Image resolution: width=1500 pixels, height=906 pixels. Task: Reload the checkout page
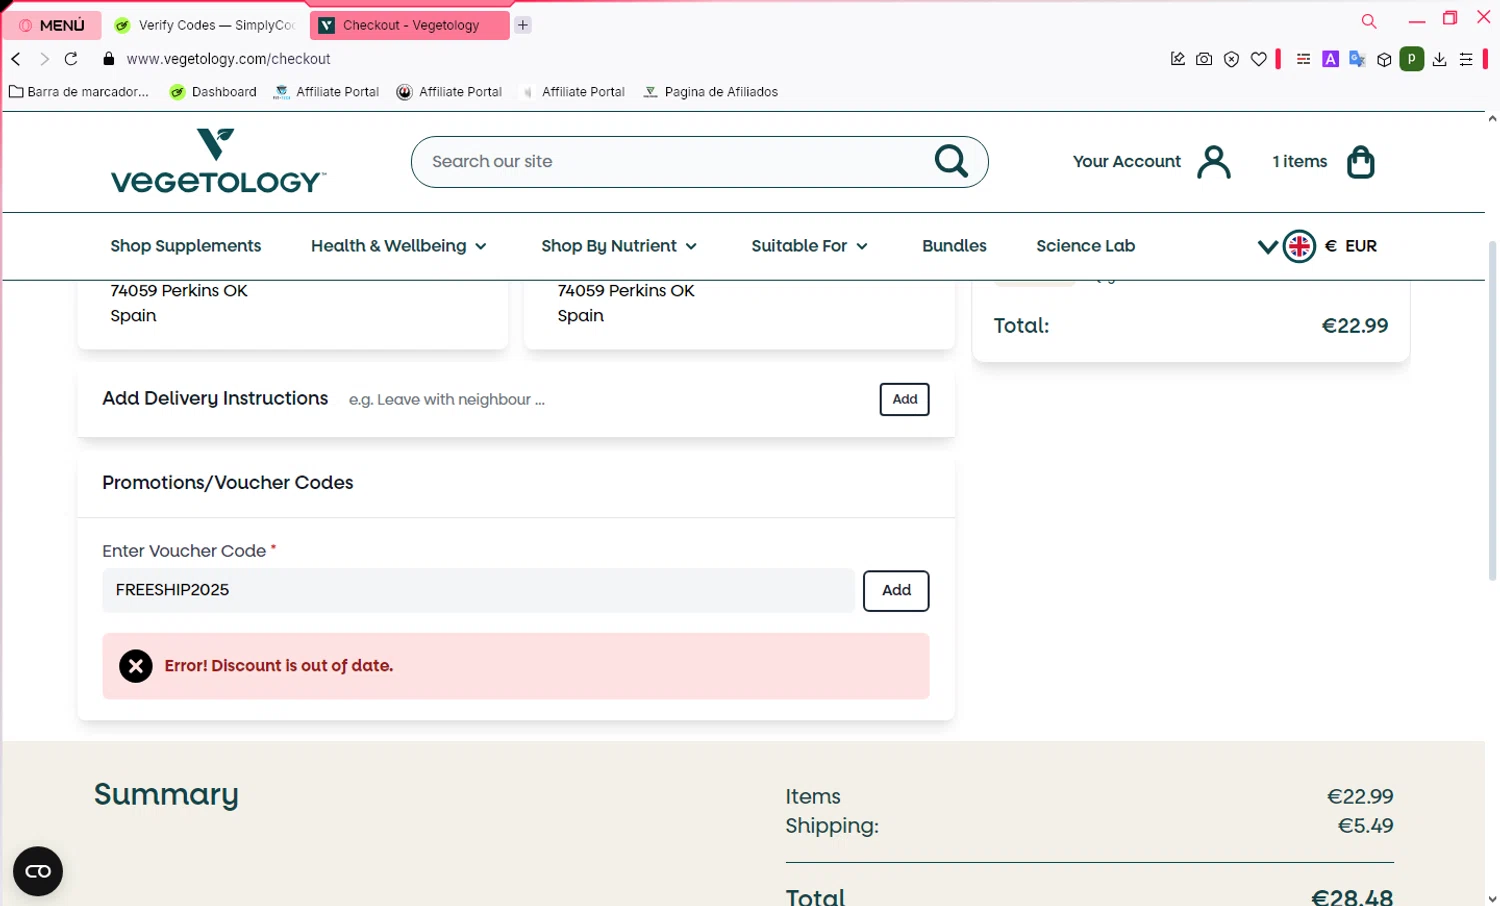[x=71, y=59]
